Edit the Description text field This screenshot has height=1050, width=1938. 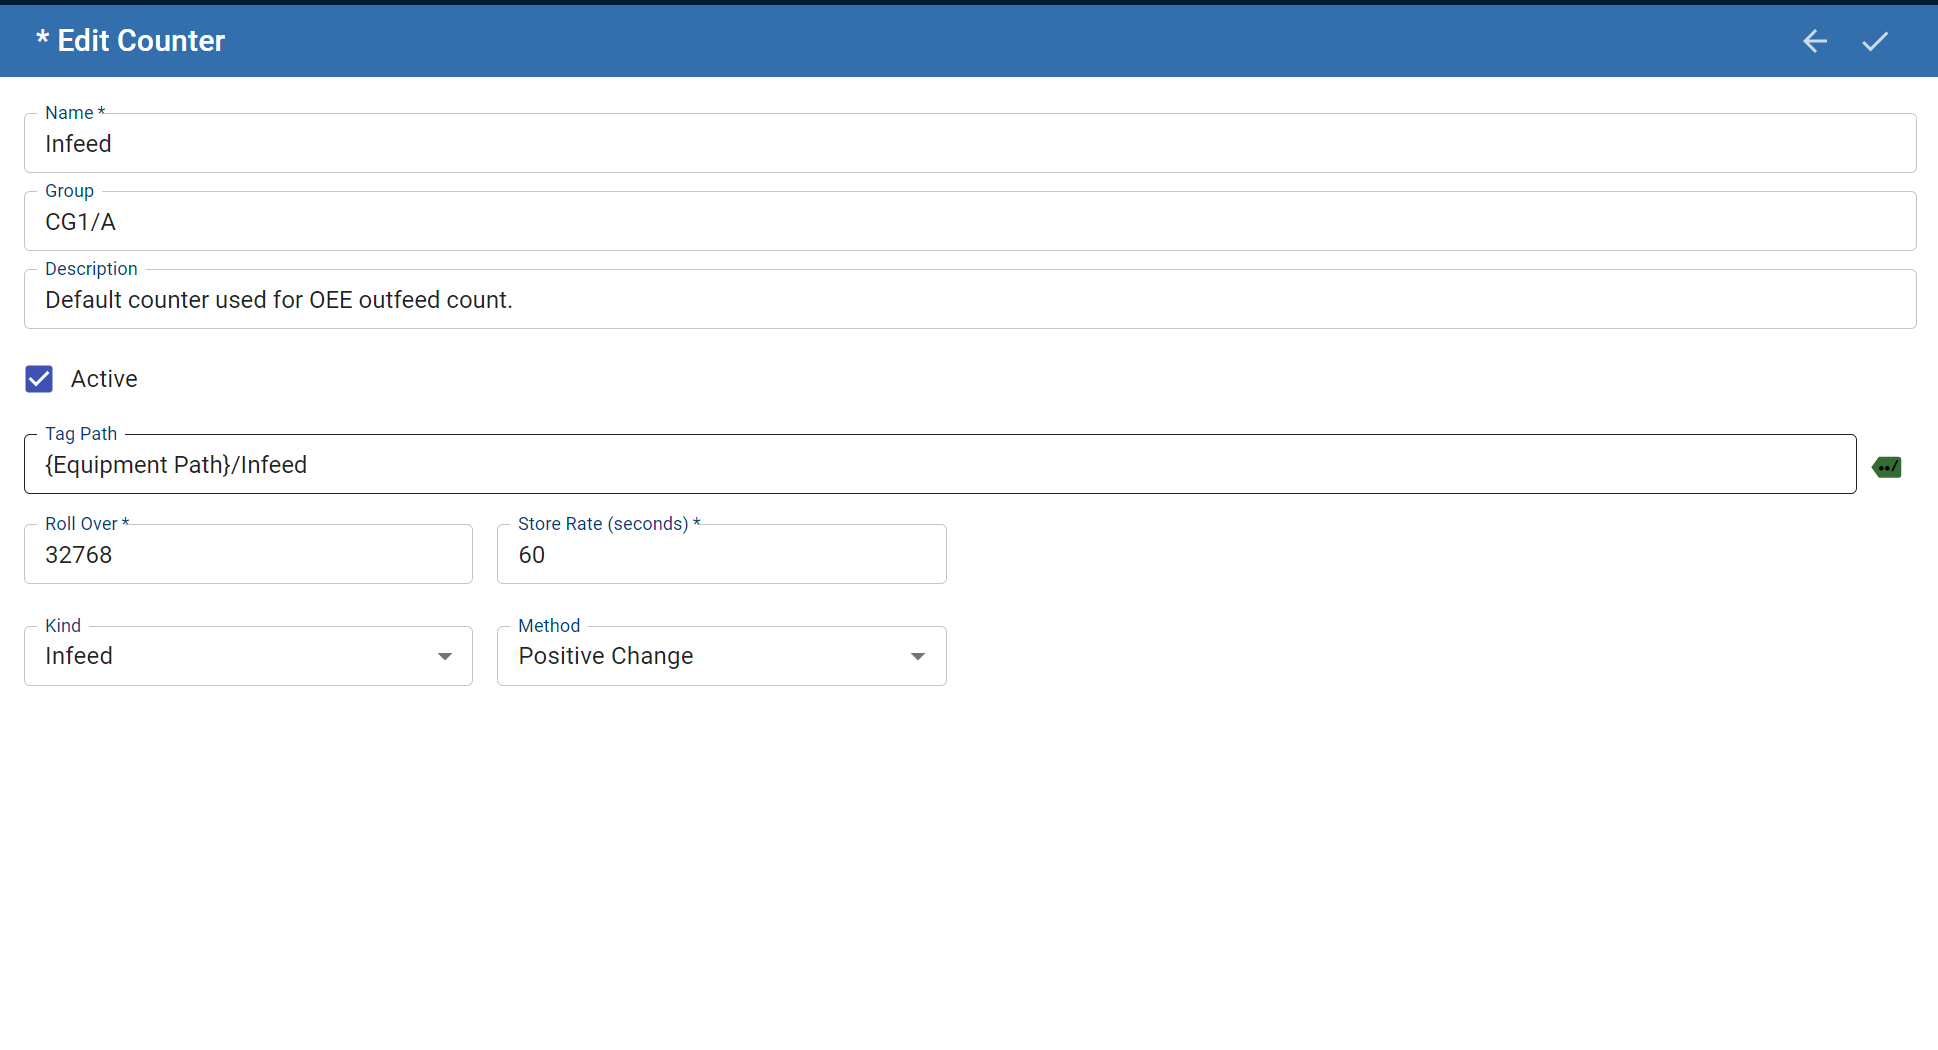point(968,300)
